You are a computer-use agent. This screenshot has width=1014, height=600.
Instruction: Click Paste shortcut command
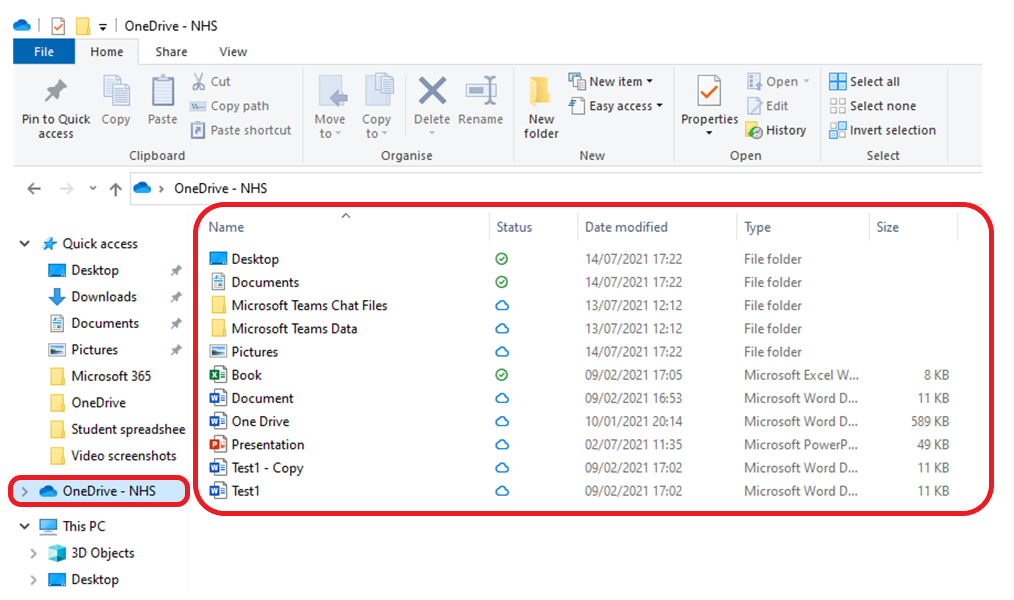241,131
